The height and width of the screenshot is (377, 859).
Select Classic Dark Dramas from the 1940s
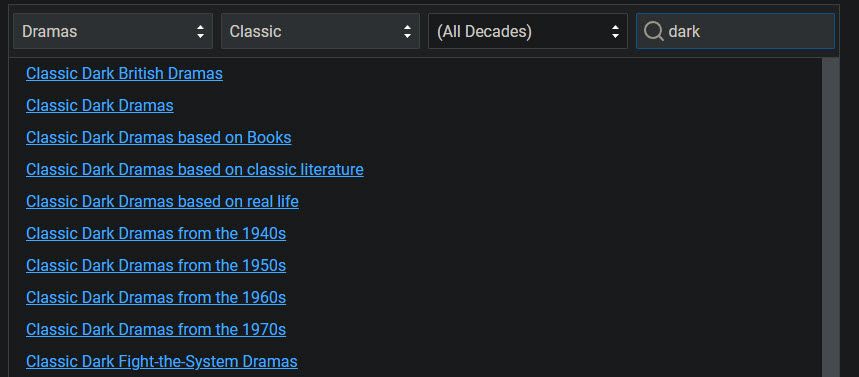(156, 233)
